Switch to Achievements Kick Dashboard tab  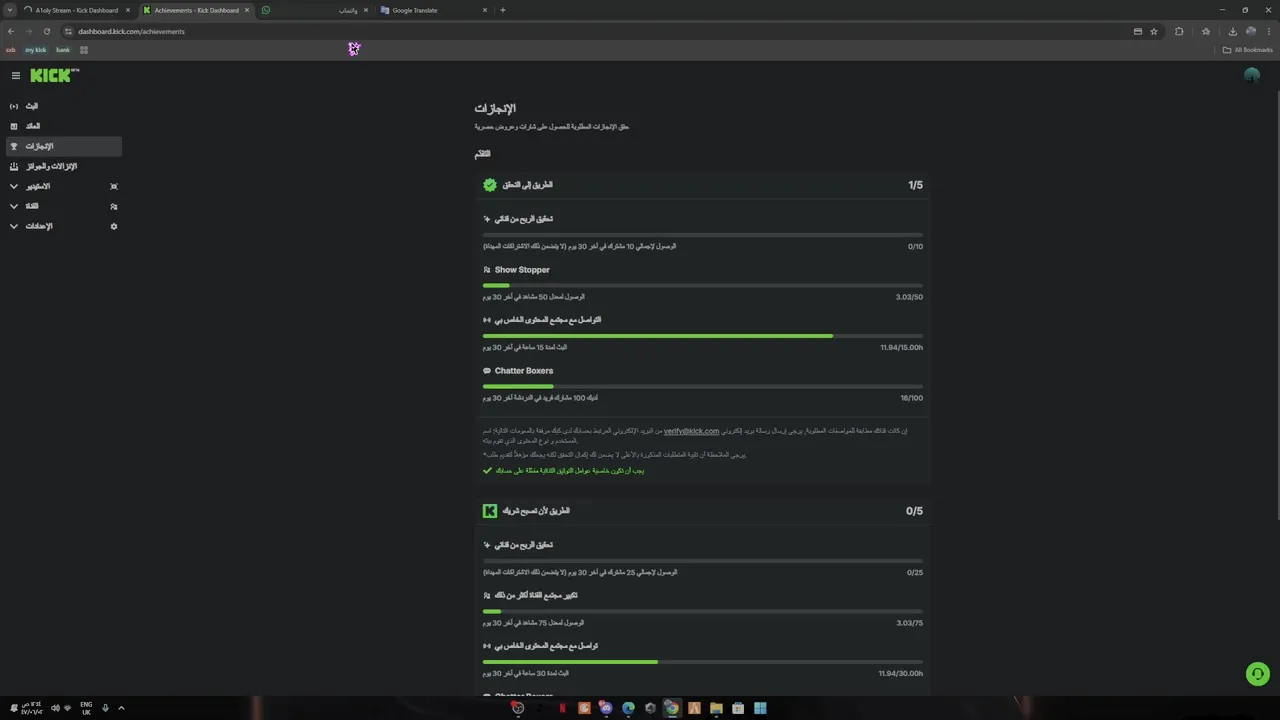(196, 10)
